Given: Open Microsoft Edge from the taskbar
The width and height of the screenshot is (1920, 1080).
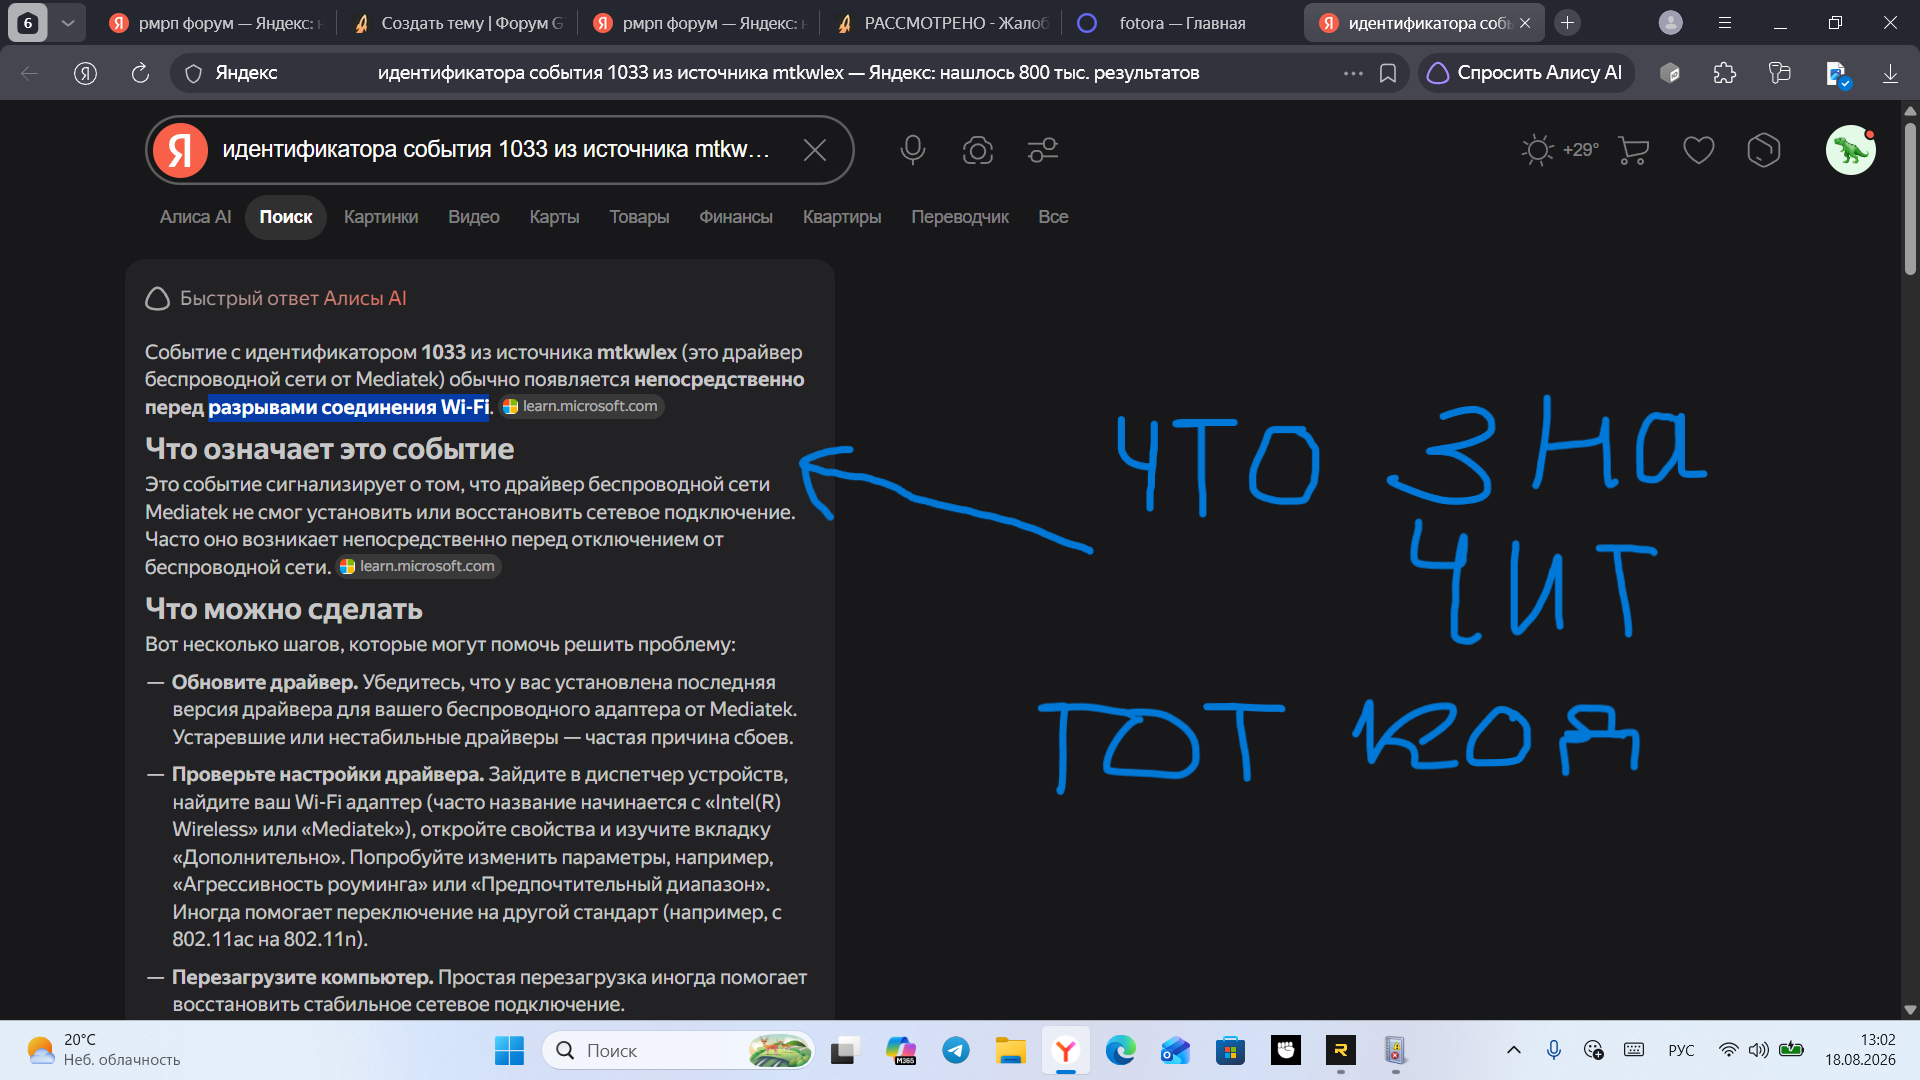Looking at the screenshot, I should click(1120, 1051).
